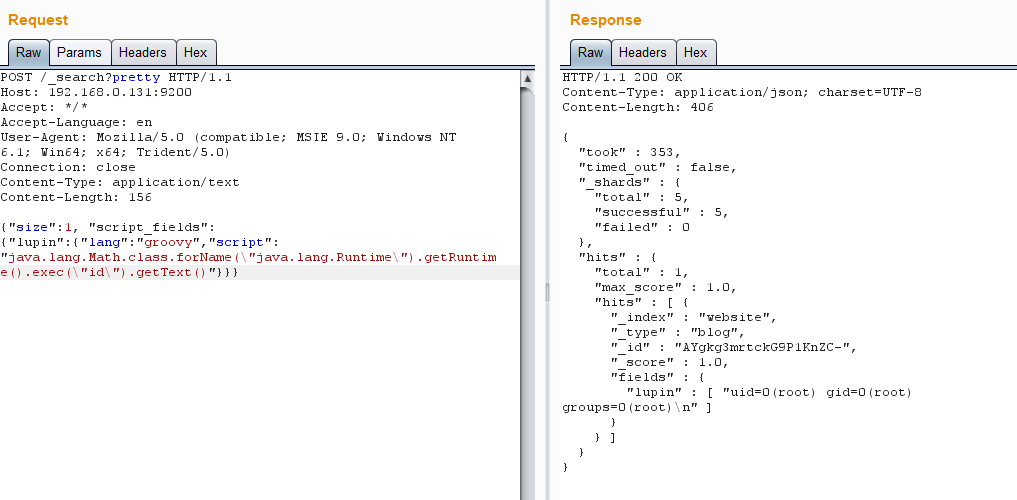Screen dimensions: 1017x500
Task: Switch to the Response Headers tab
Action: pyautogui.click(x=643, y=53)
